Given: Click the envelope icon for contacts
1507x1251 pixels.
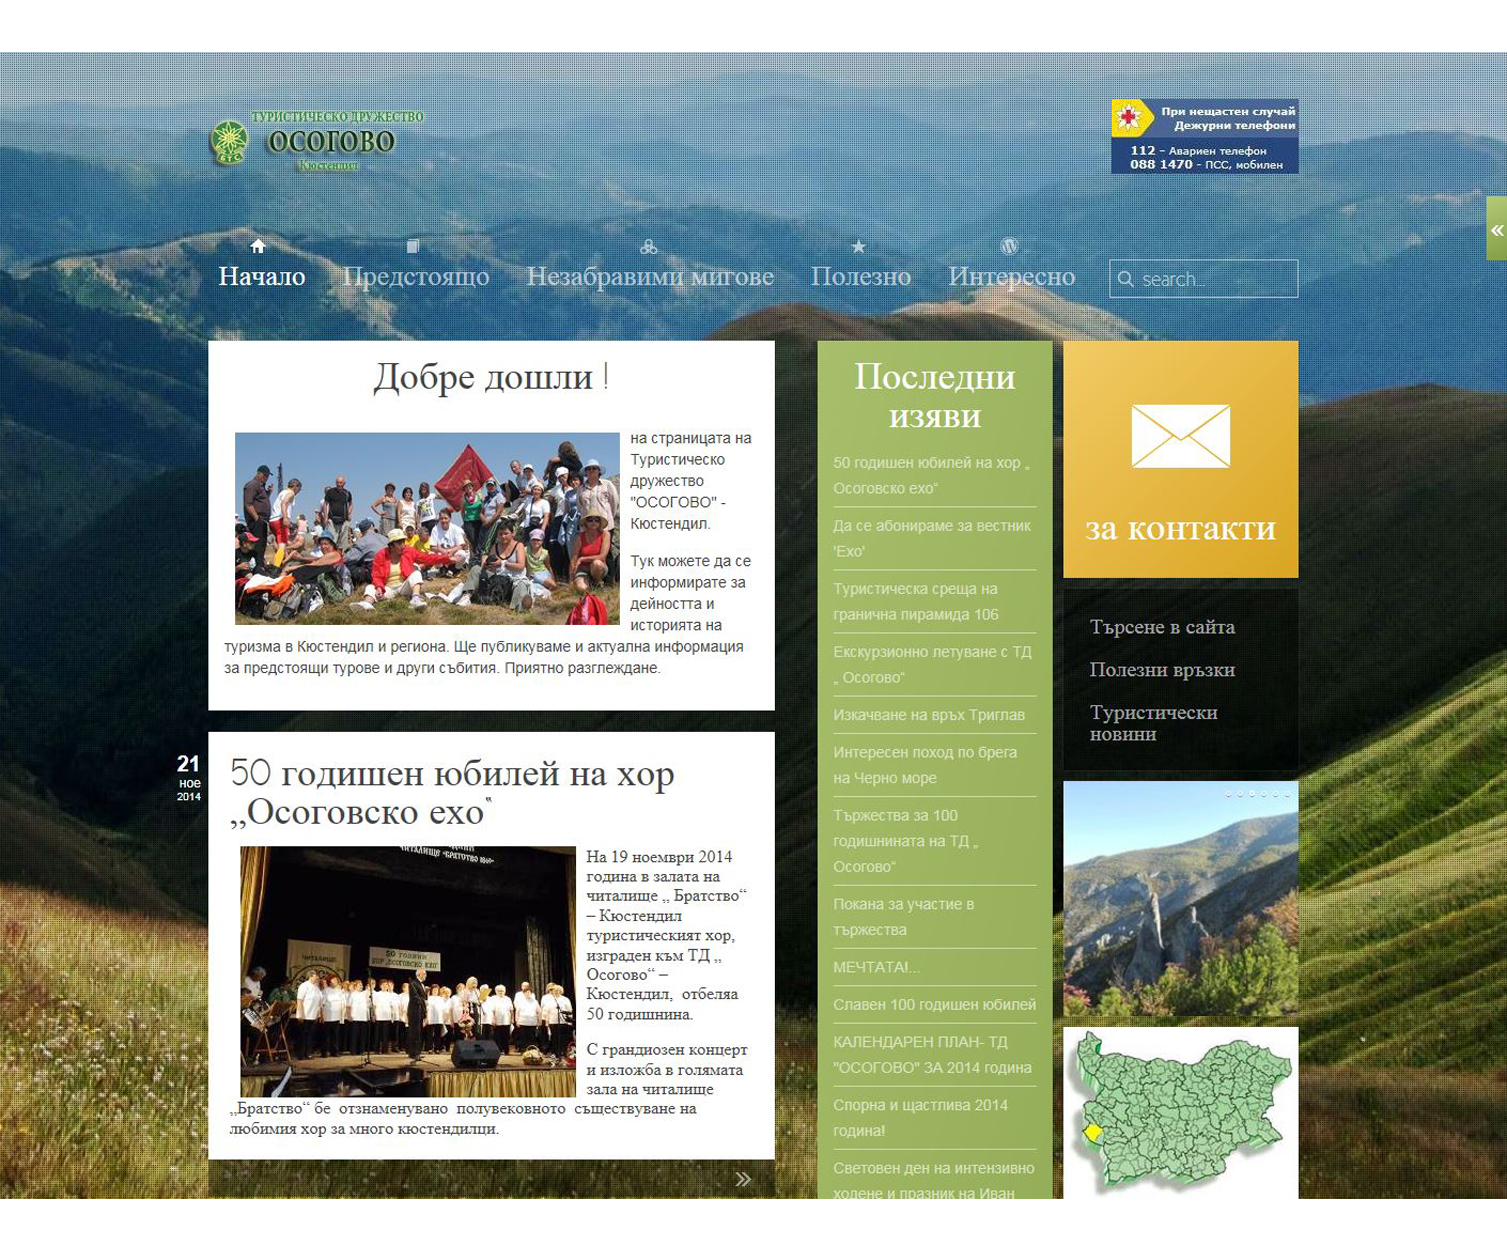Looking at the screenshot, I should point(1180,436).
